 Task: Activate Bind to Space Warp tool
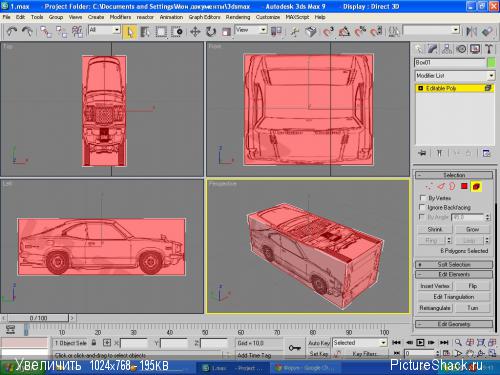pyautogui.click(x=77, y=32)
